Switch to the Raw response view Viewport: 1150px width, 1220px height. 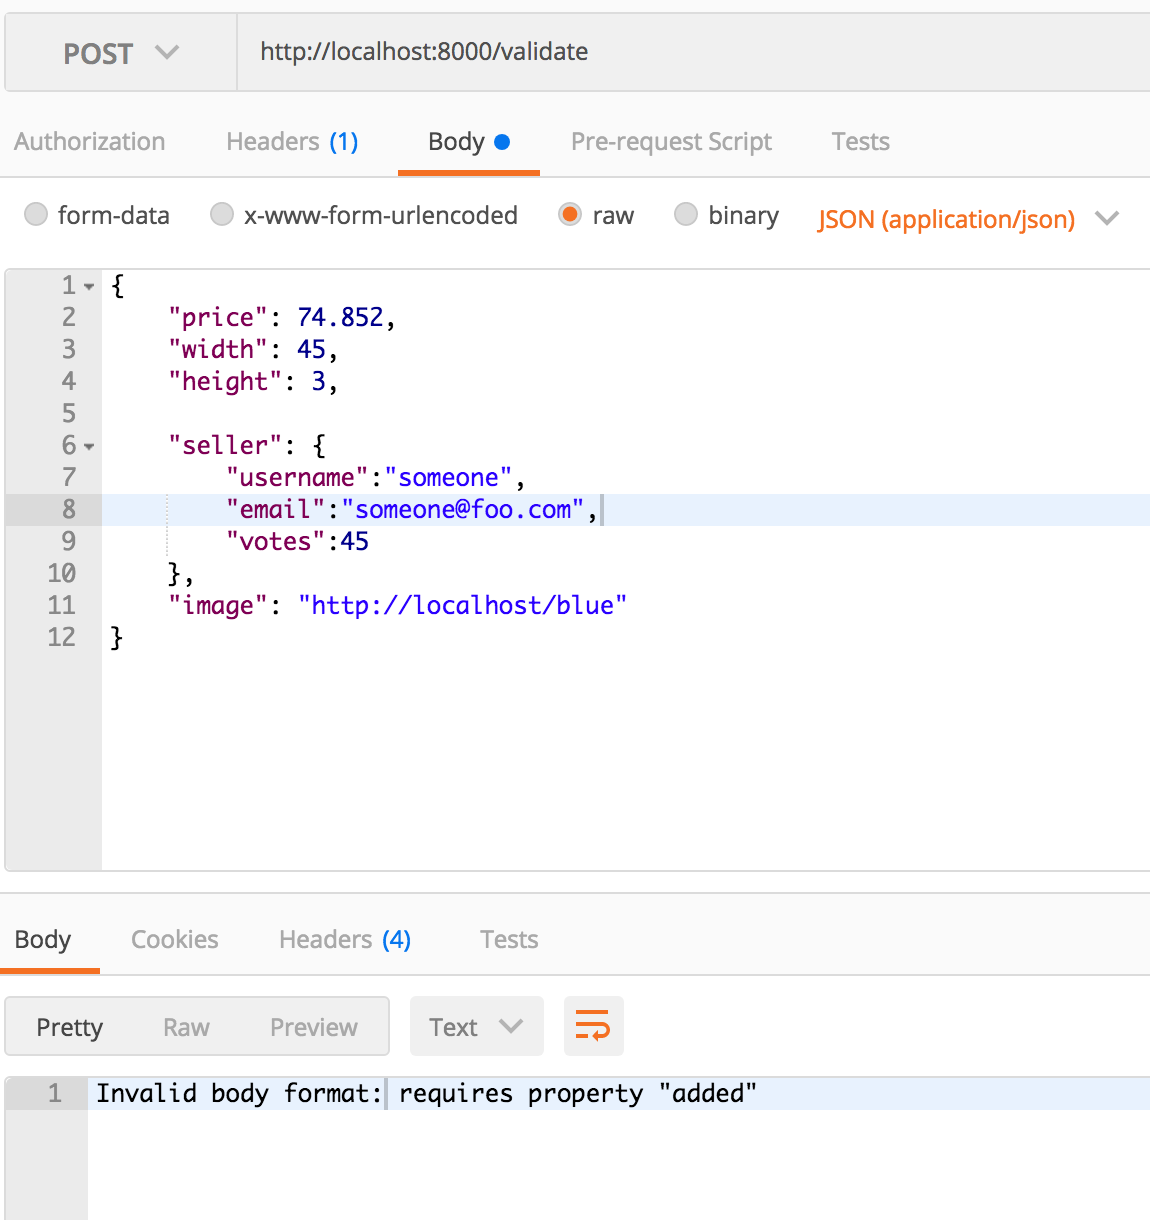186,1026
